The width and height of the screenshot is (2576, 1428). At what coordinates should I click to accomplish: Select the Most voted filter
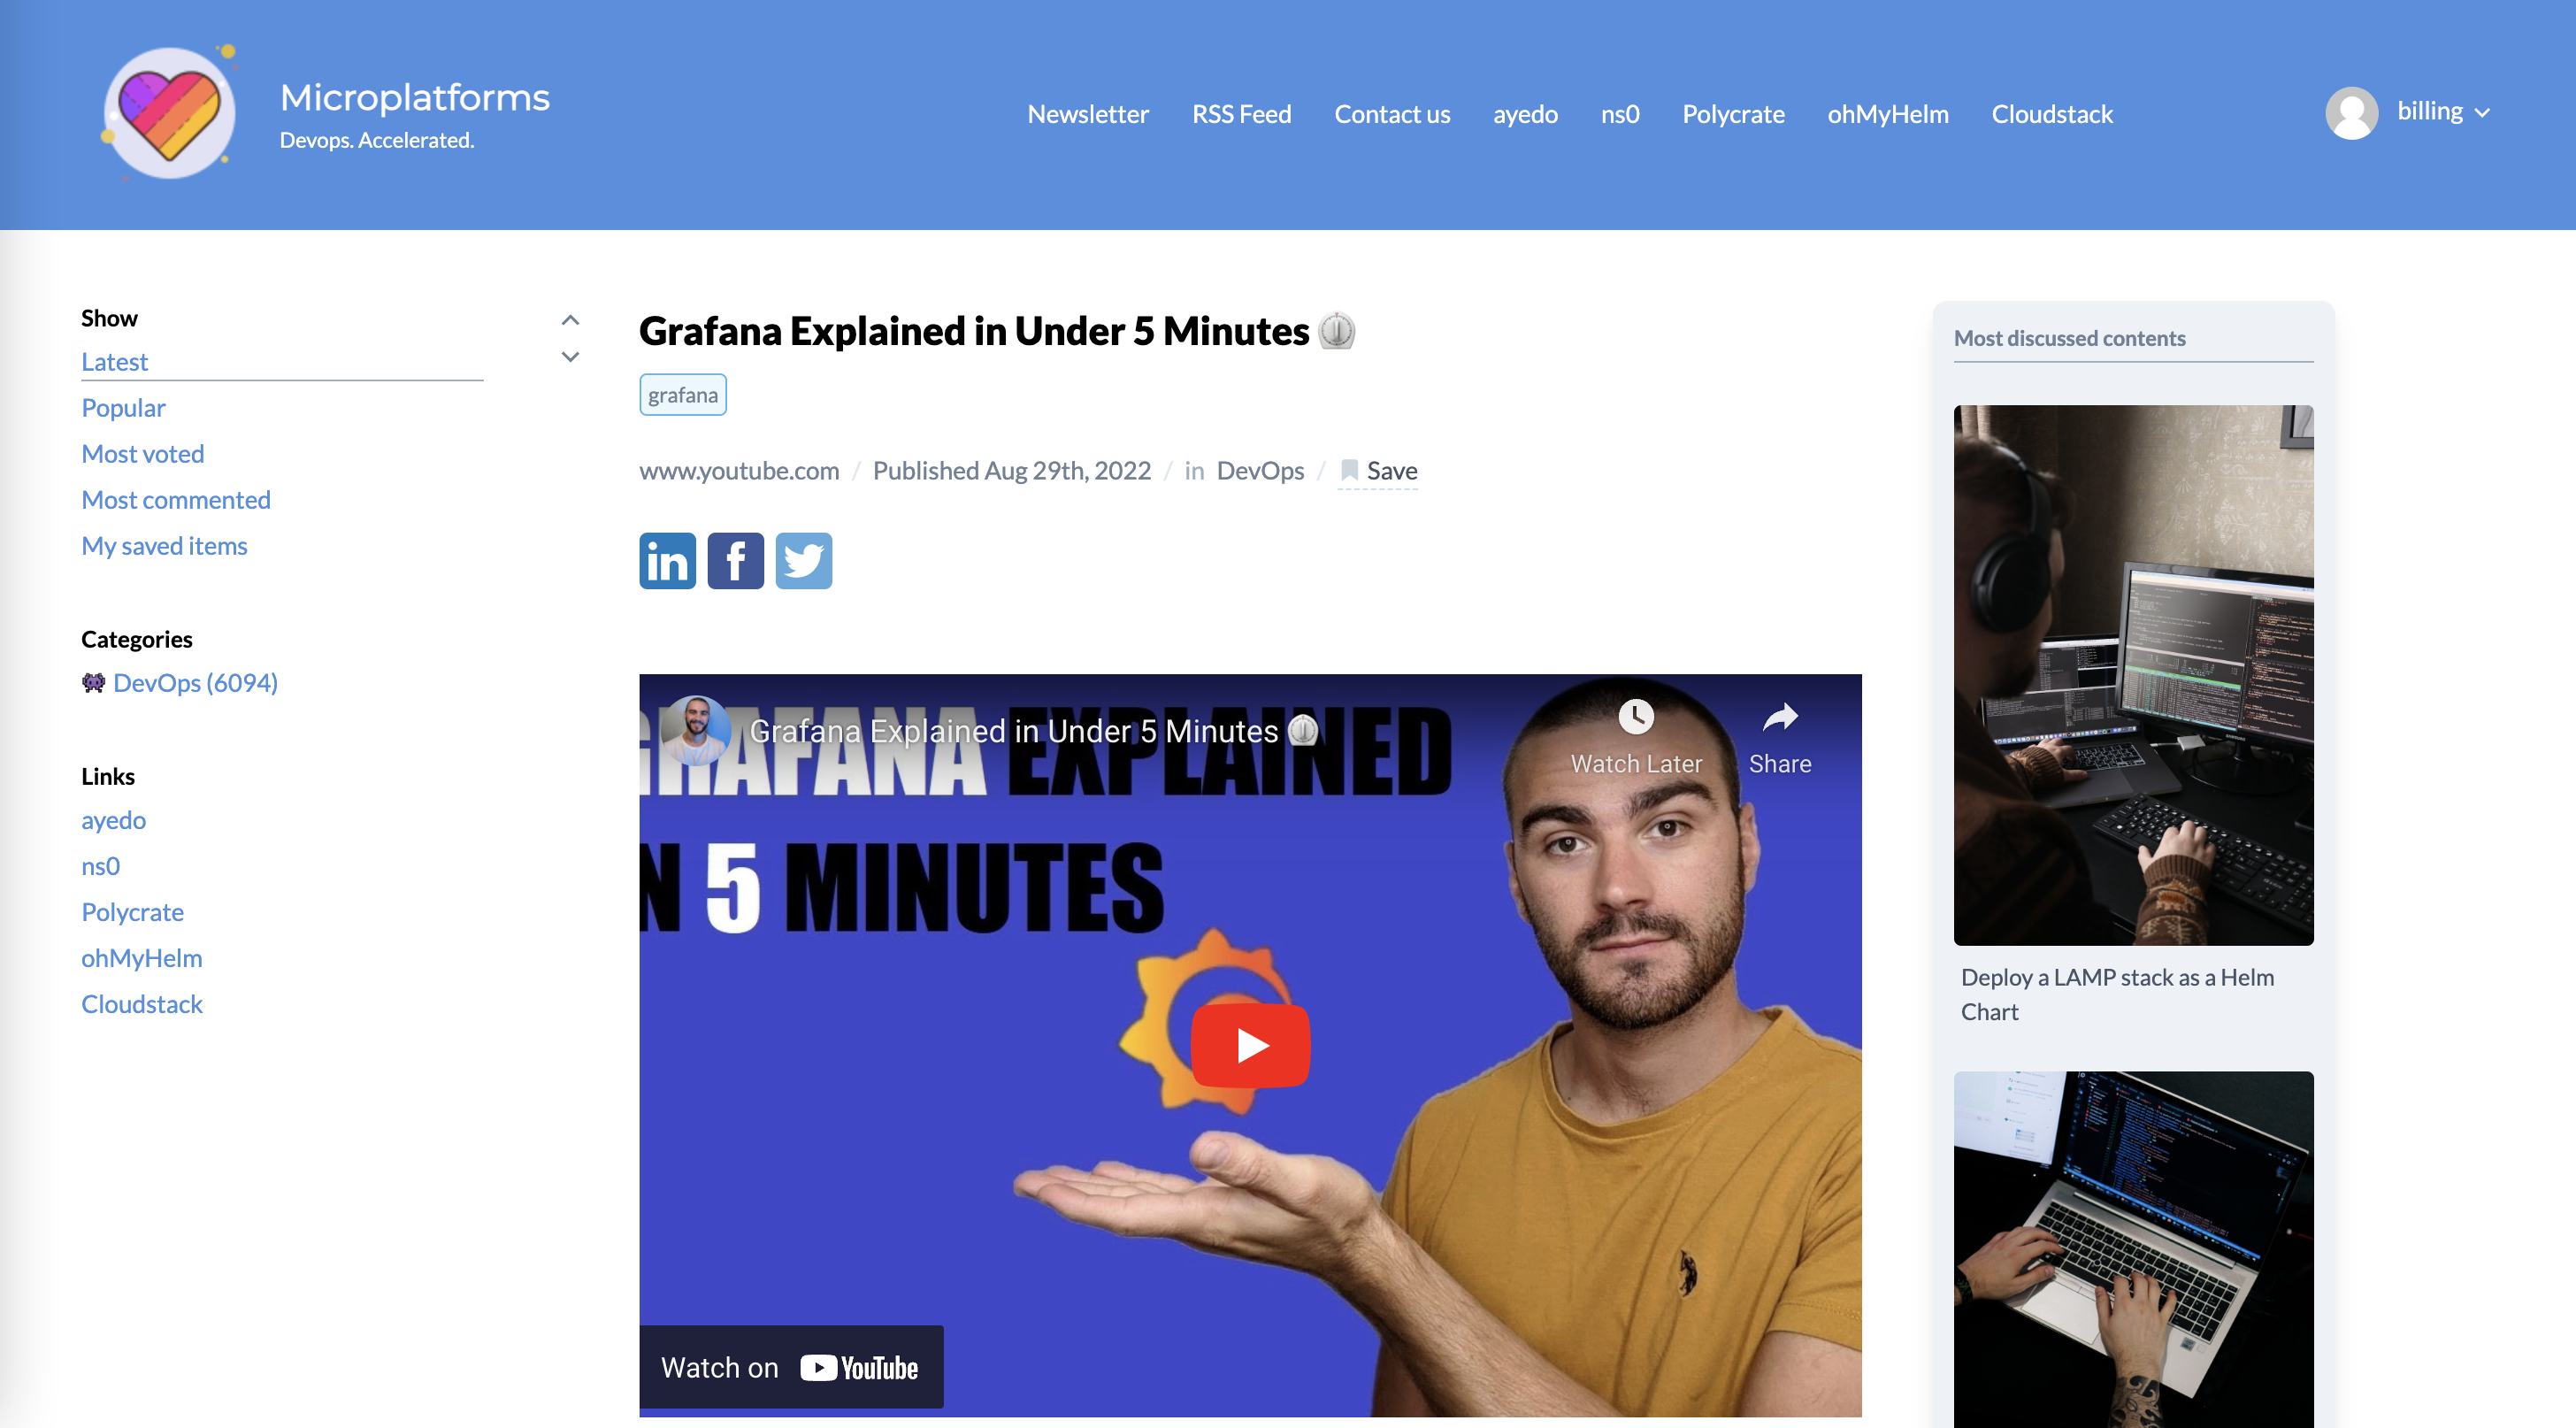click(x=142, y=454)
